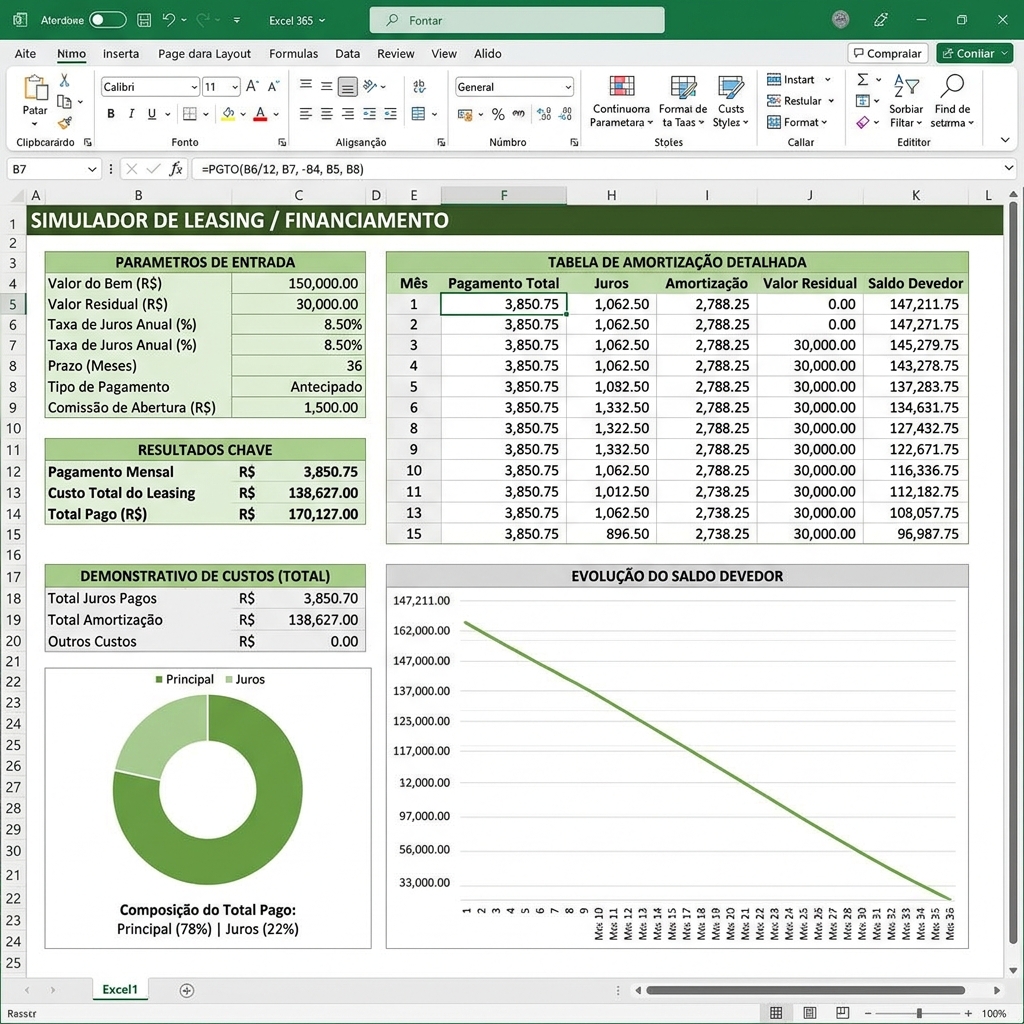Click the merge cells icon

[419, 114]
